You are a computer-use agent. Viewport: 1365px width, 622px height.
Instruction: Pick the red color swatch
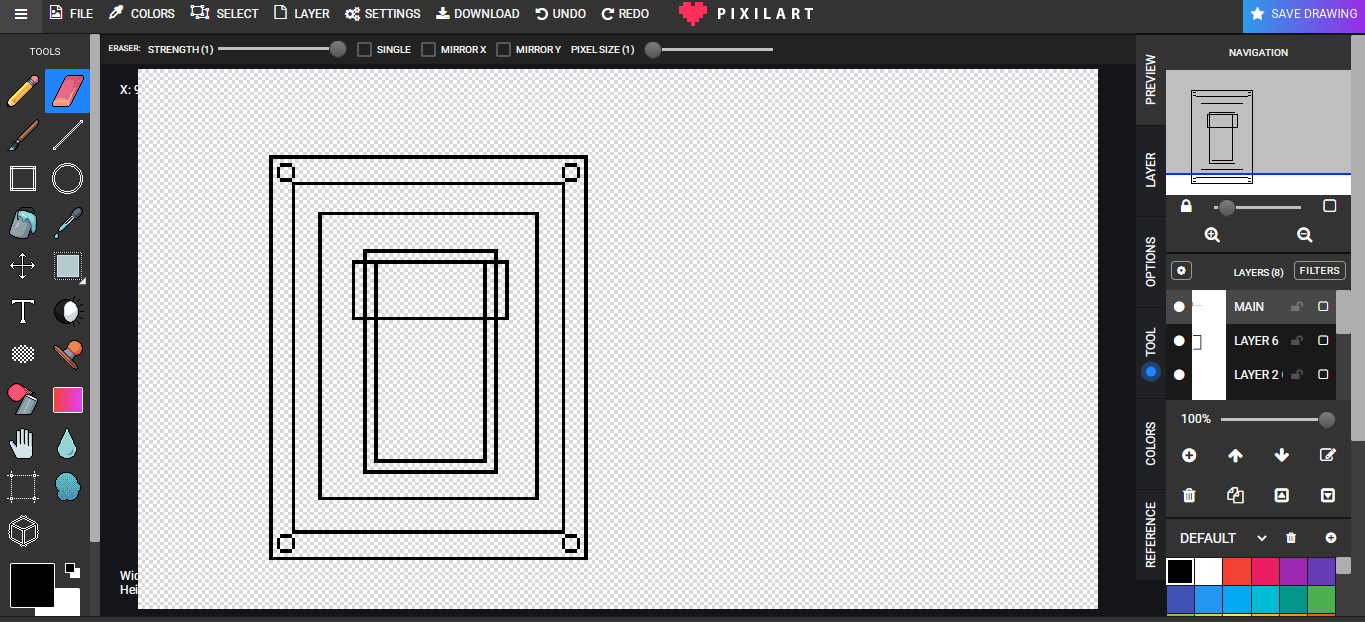point(1236,571)
